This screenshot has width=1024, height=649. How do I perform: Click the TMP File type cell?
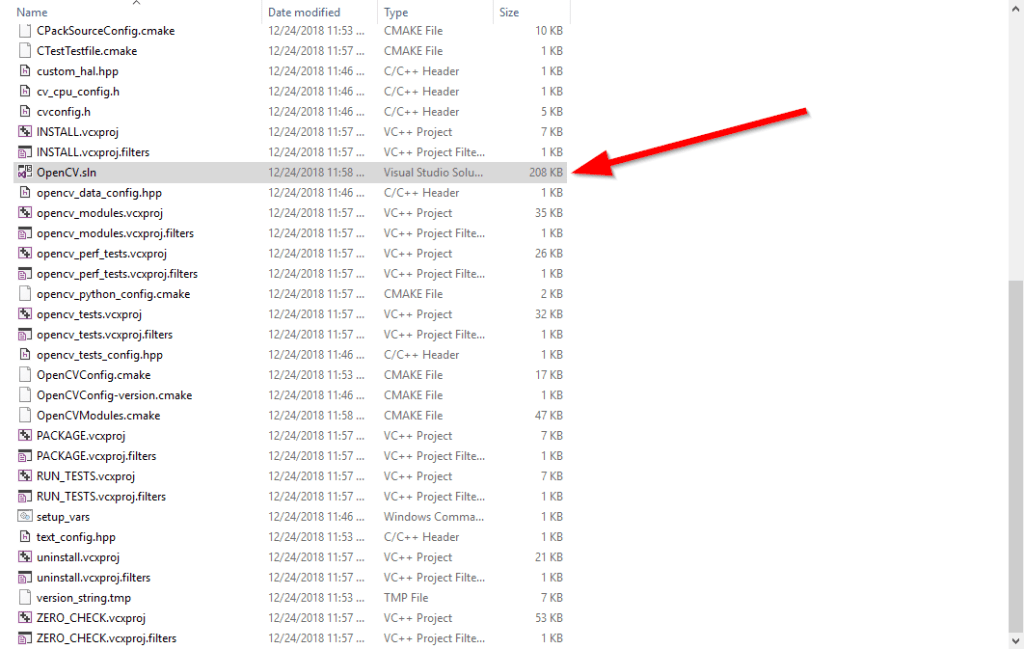click(x=406, y=597)
